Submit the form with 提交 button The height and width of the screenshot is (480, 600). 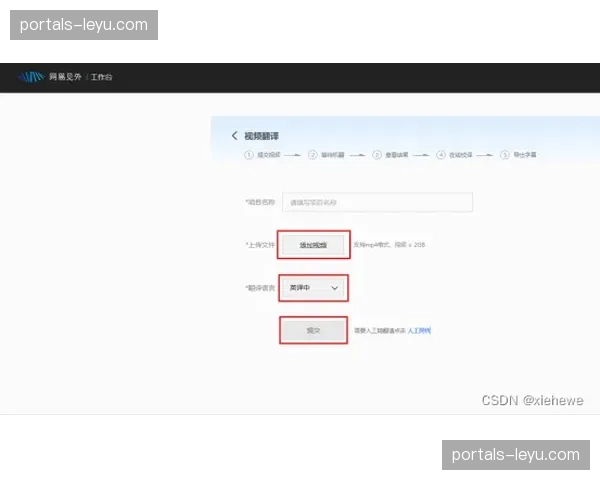[x=313, y=330]
